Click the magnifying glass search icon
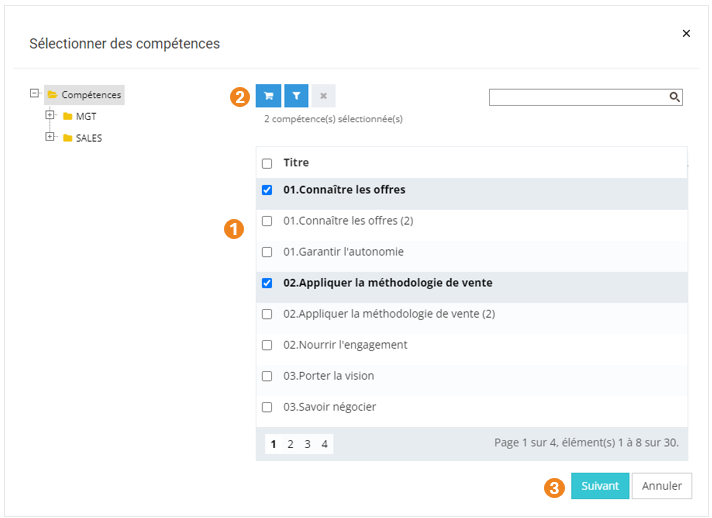This screenshot has width=712, height=518. [675, 97]
